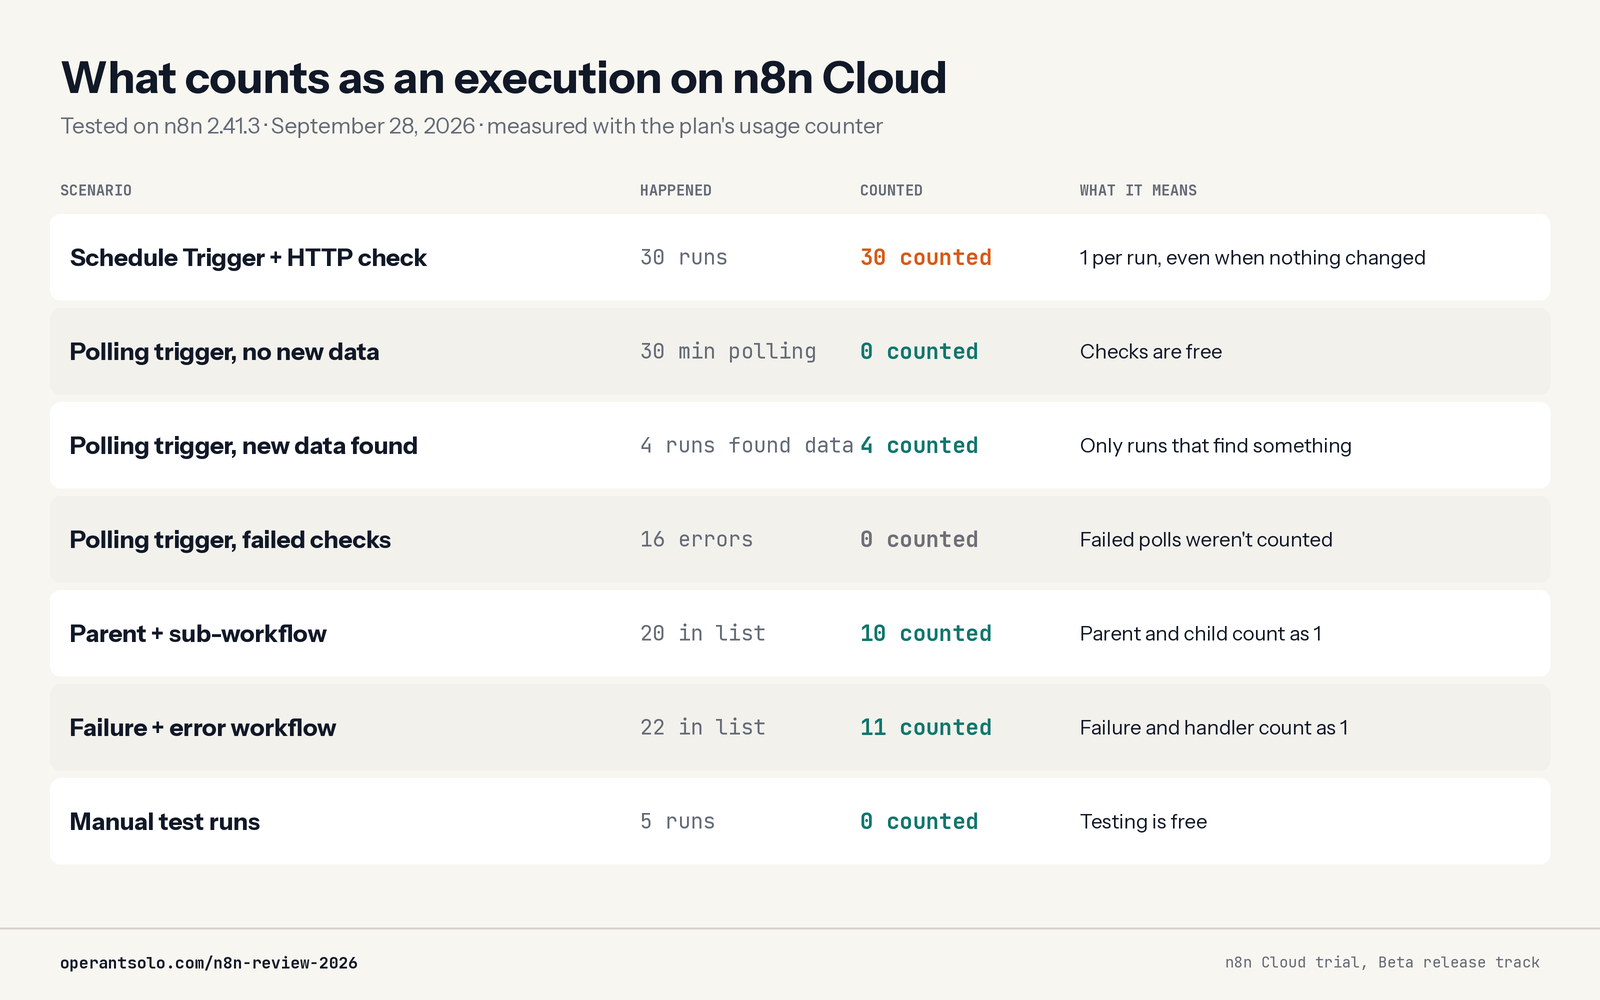The height and width of the screenshot is (1000, 1600).
Task: Click 'n8n Cloud trial, Beta release track' footer note
Action: point(1382,963)
